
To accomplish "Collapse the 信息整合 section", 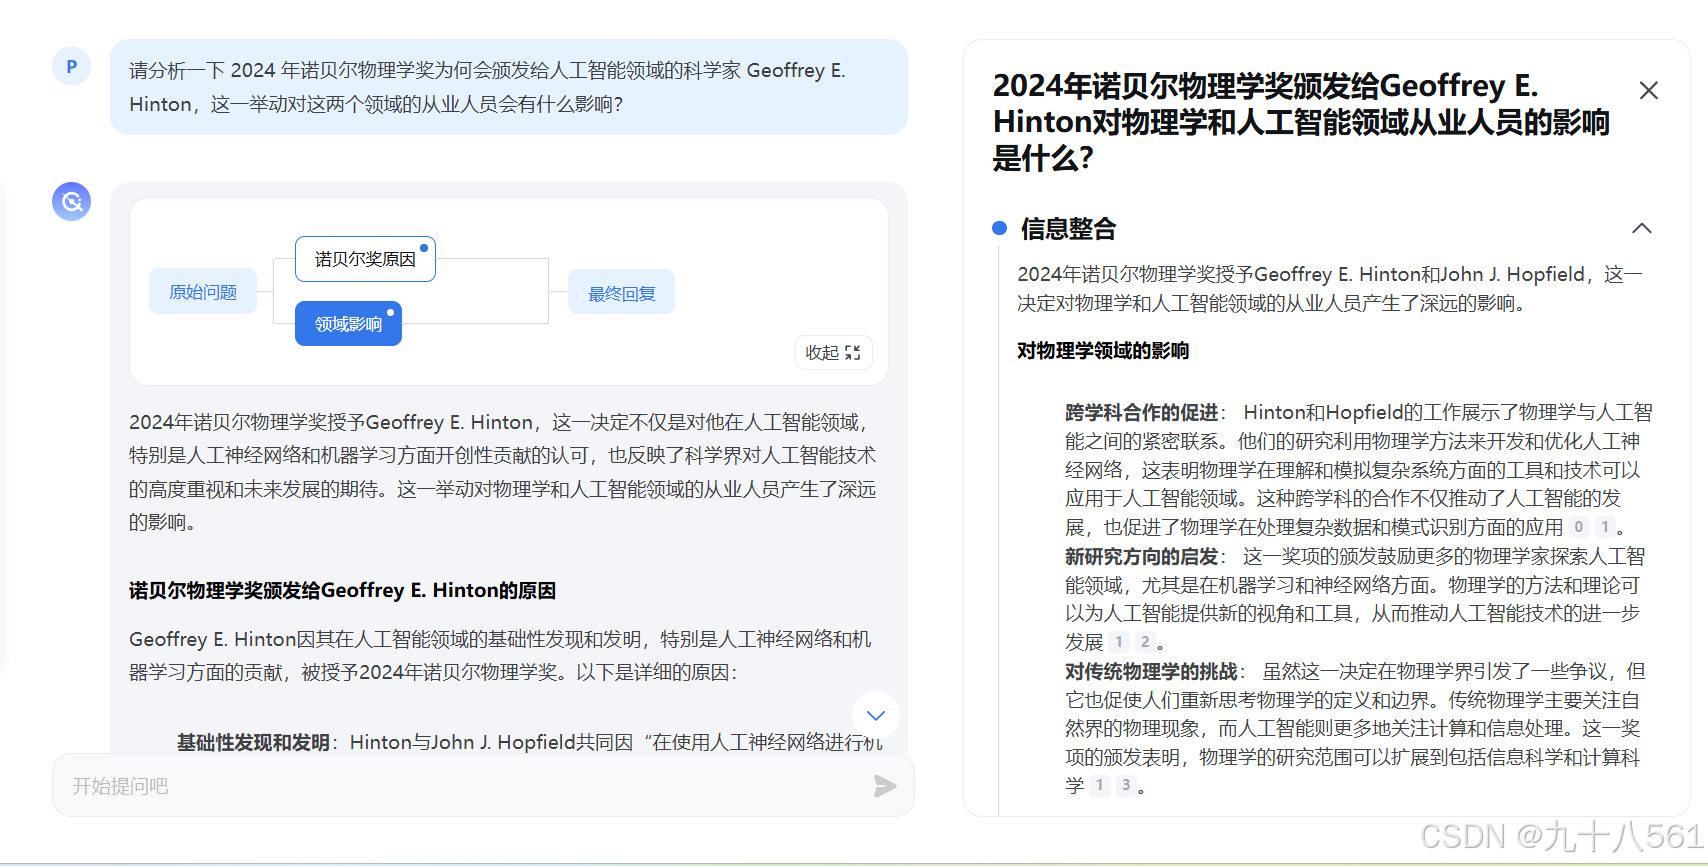I will [x=1642, y=228].
